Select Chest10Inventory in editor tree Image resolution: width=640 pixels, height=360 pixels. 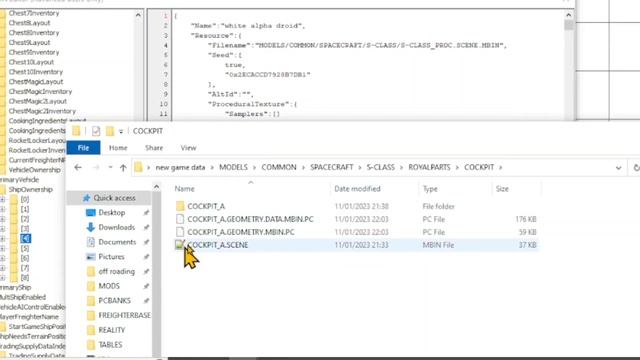[36, 72]
